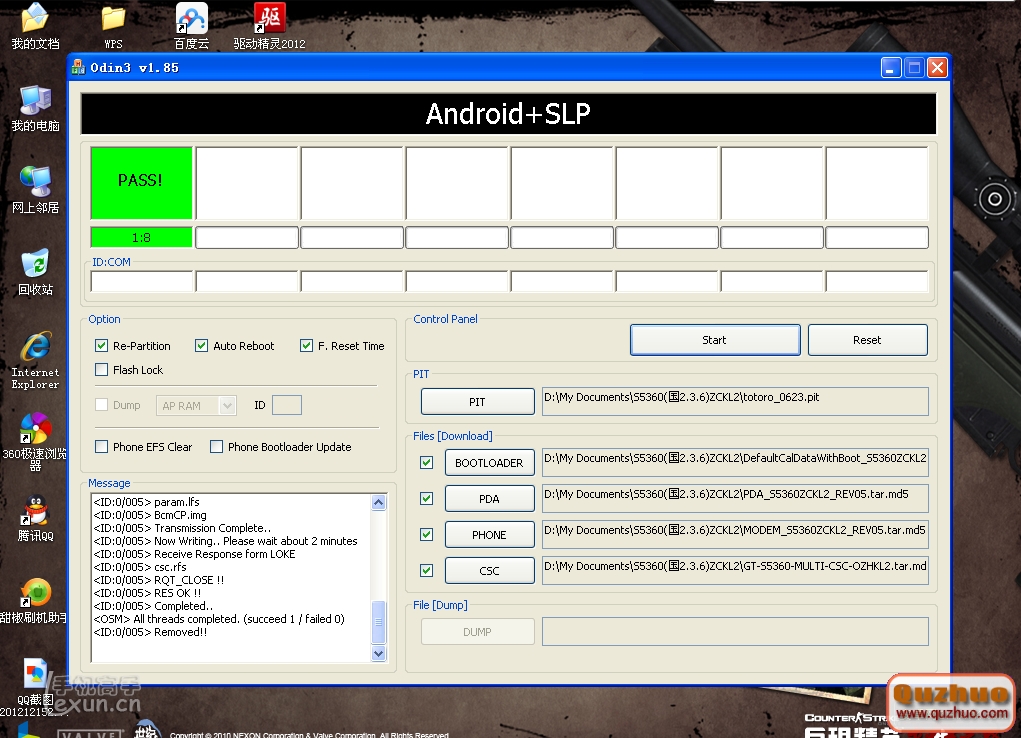Click the Start button
The height and width of the screenshot is (738, 1021).
point(714,340)
